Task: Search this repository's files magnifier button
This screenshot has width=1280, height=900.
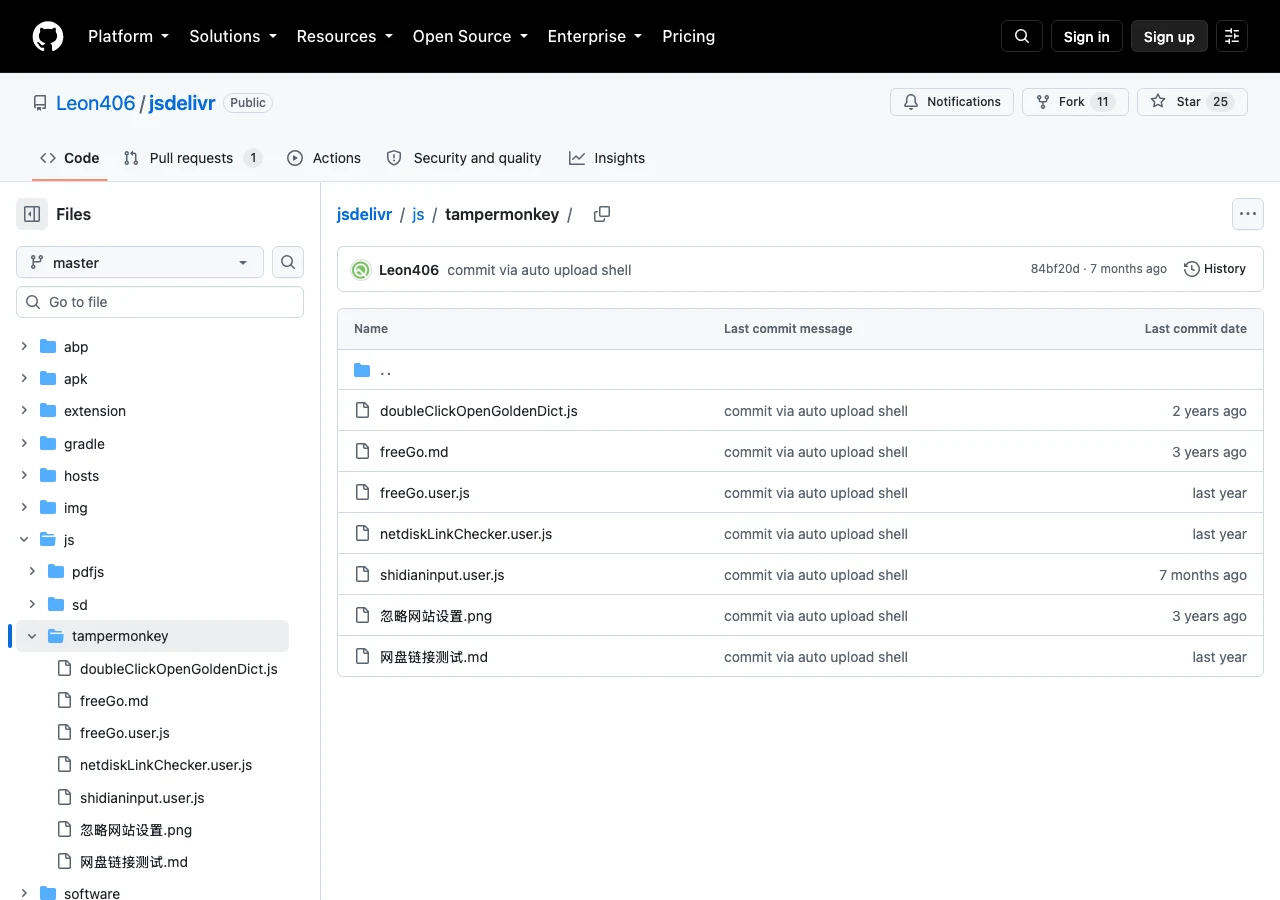Action: (288, 262)
